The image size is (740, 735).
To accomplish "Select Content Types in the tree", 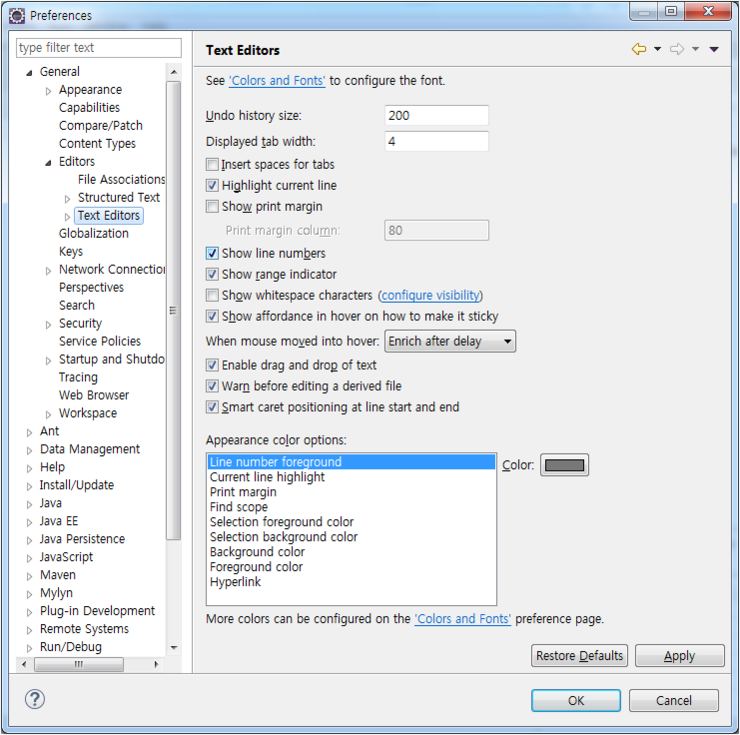I will [97, 144].
